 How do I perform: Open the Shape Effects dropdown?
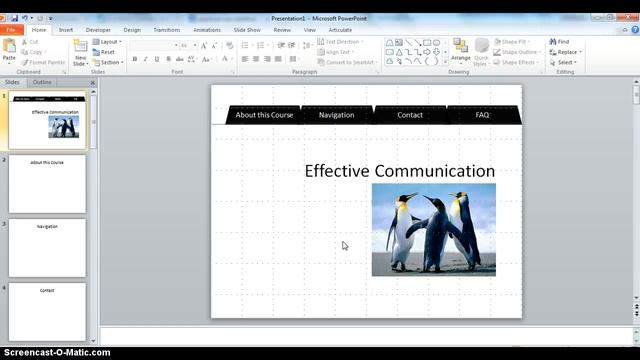pyautogui.click(x=516, y=62)
